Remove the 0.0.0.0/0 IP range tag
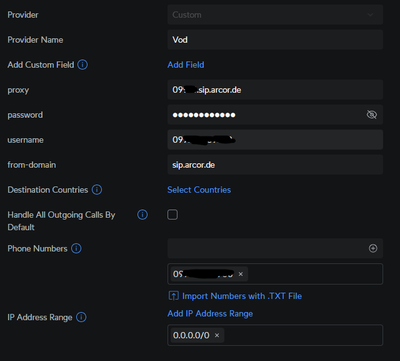The image size is (400, 361). [x=217, y=335]
